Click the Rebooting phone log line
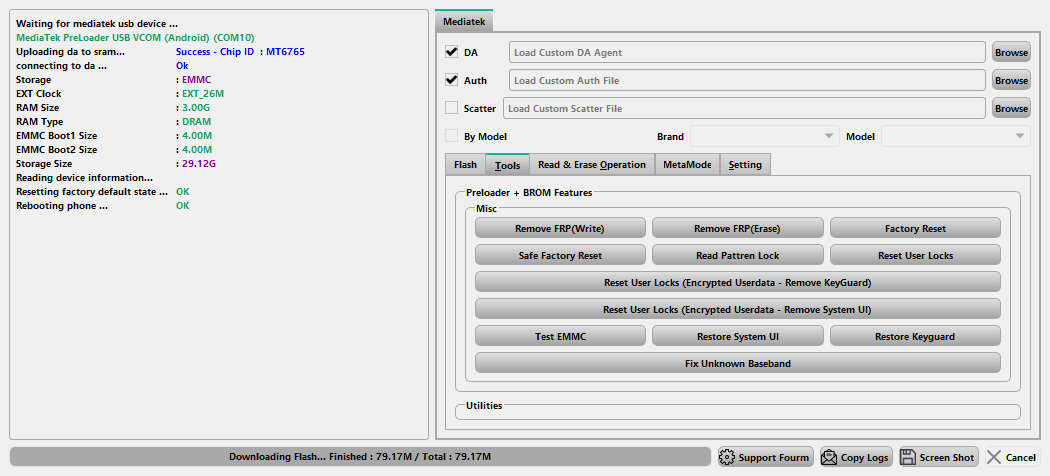1050x476 pixels. pyautogui.click(x=102, y=206)
